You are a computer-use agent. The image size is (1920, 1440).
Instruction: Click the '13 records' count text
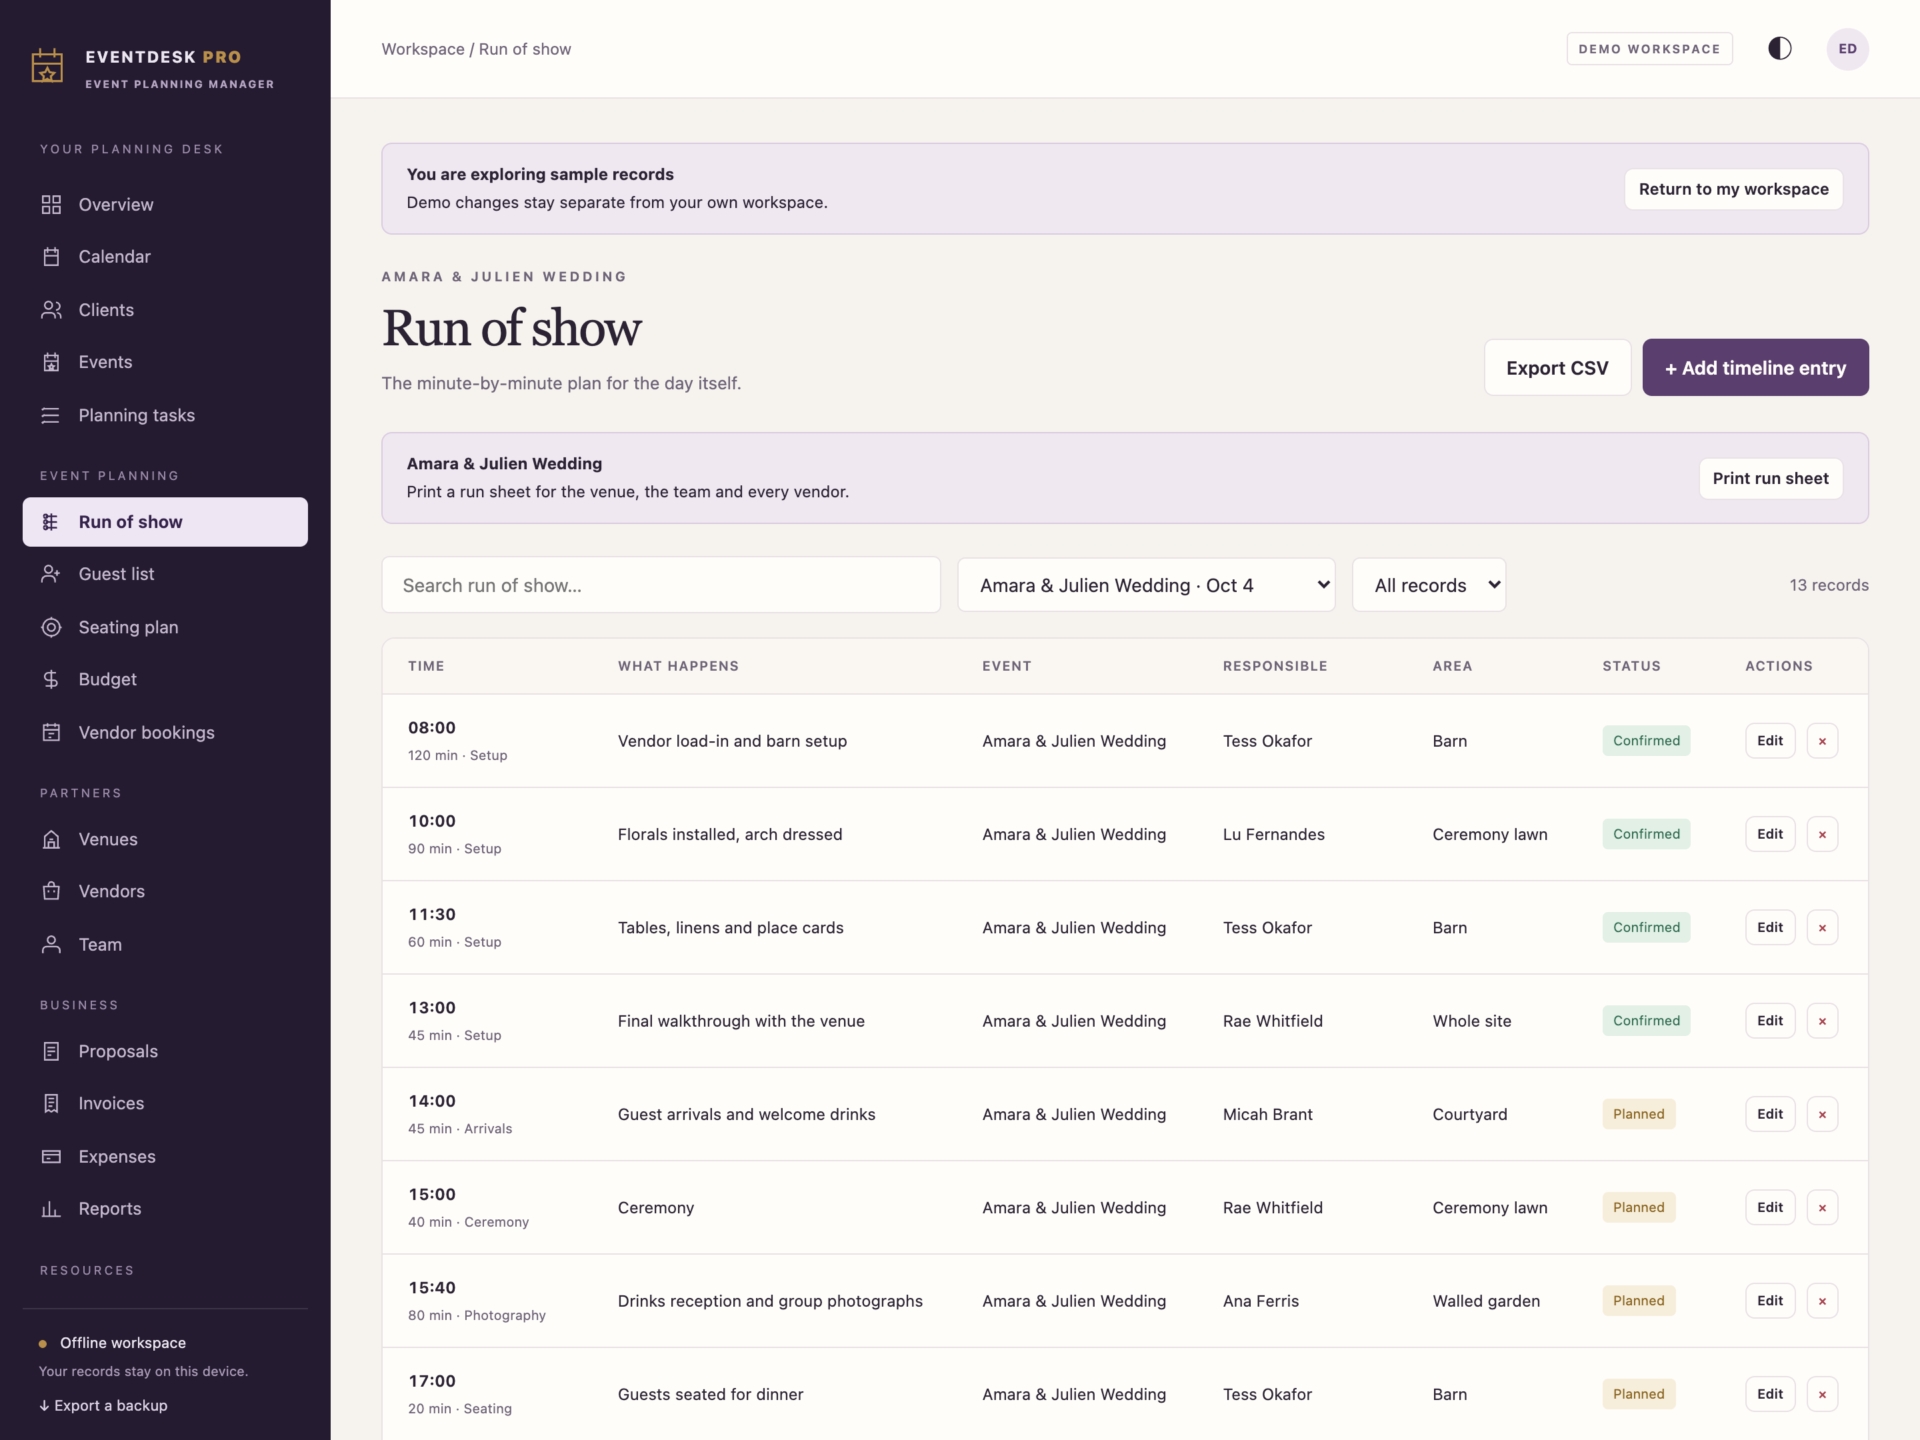(x=1829, y=585)
